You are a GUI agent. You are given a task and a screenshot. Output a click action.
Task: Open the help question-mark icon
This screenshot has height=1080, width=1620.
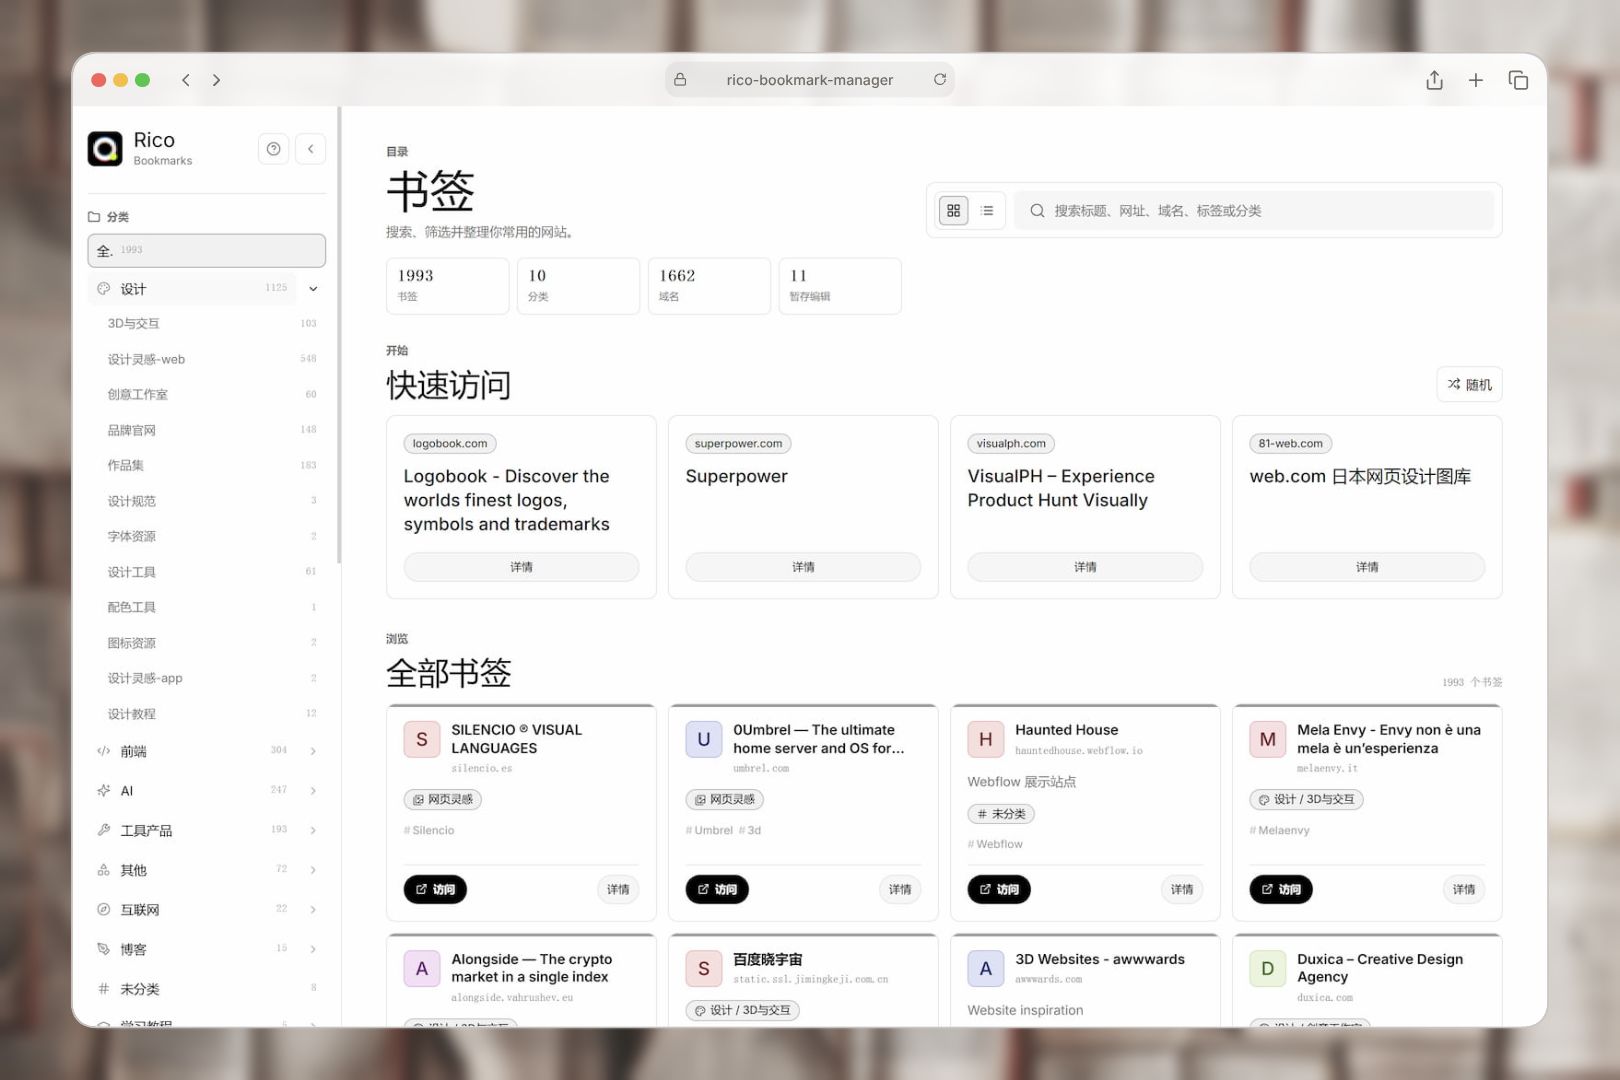273,149
